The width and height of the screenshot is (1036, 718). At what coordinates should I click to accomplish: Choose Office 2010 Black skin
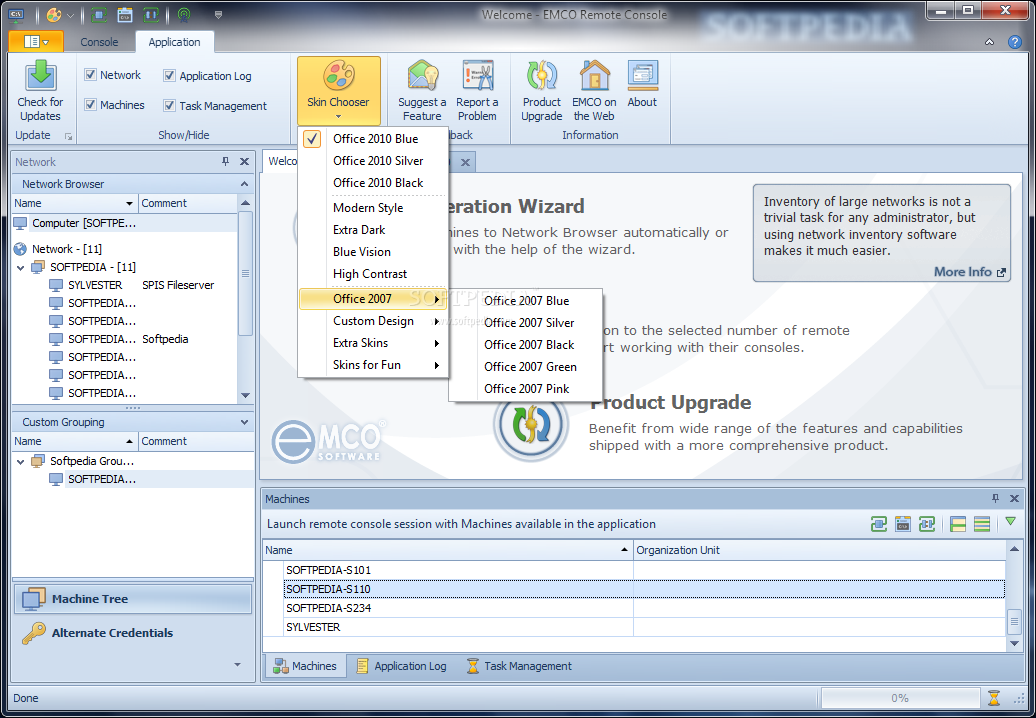point(374,182)
